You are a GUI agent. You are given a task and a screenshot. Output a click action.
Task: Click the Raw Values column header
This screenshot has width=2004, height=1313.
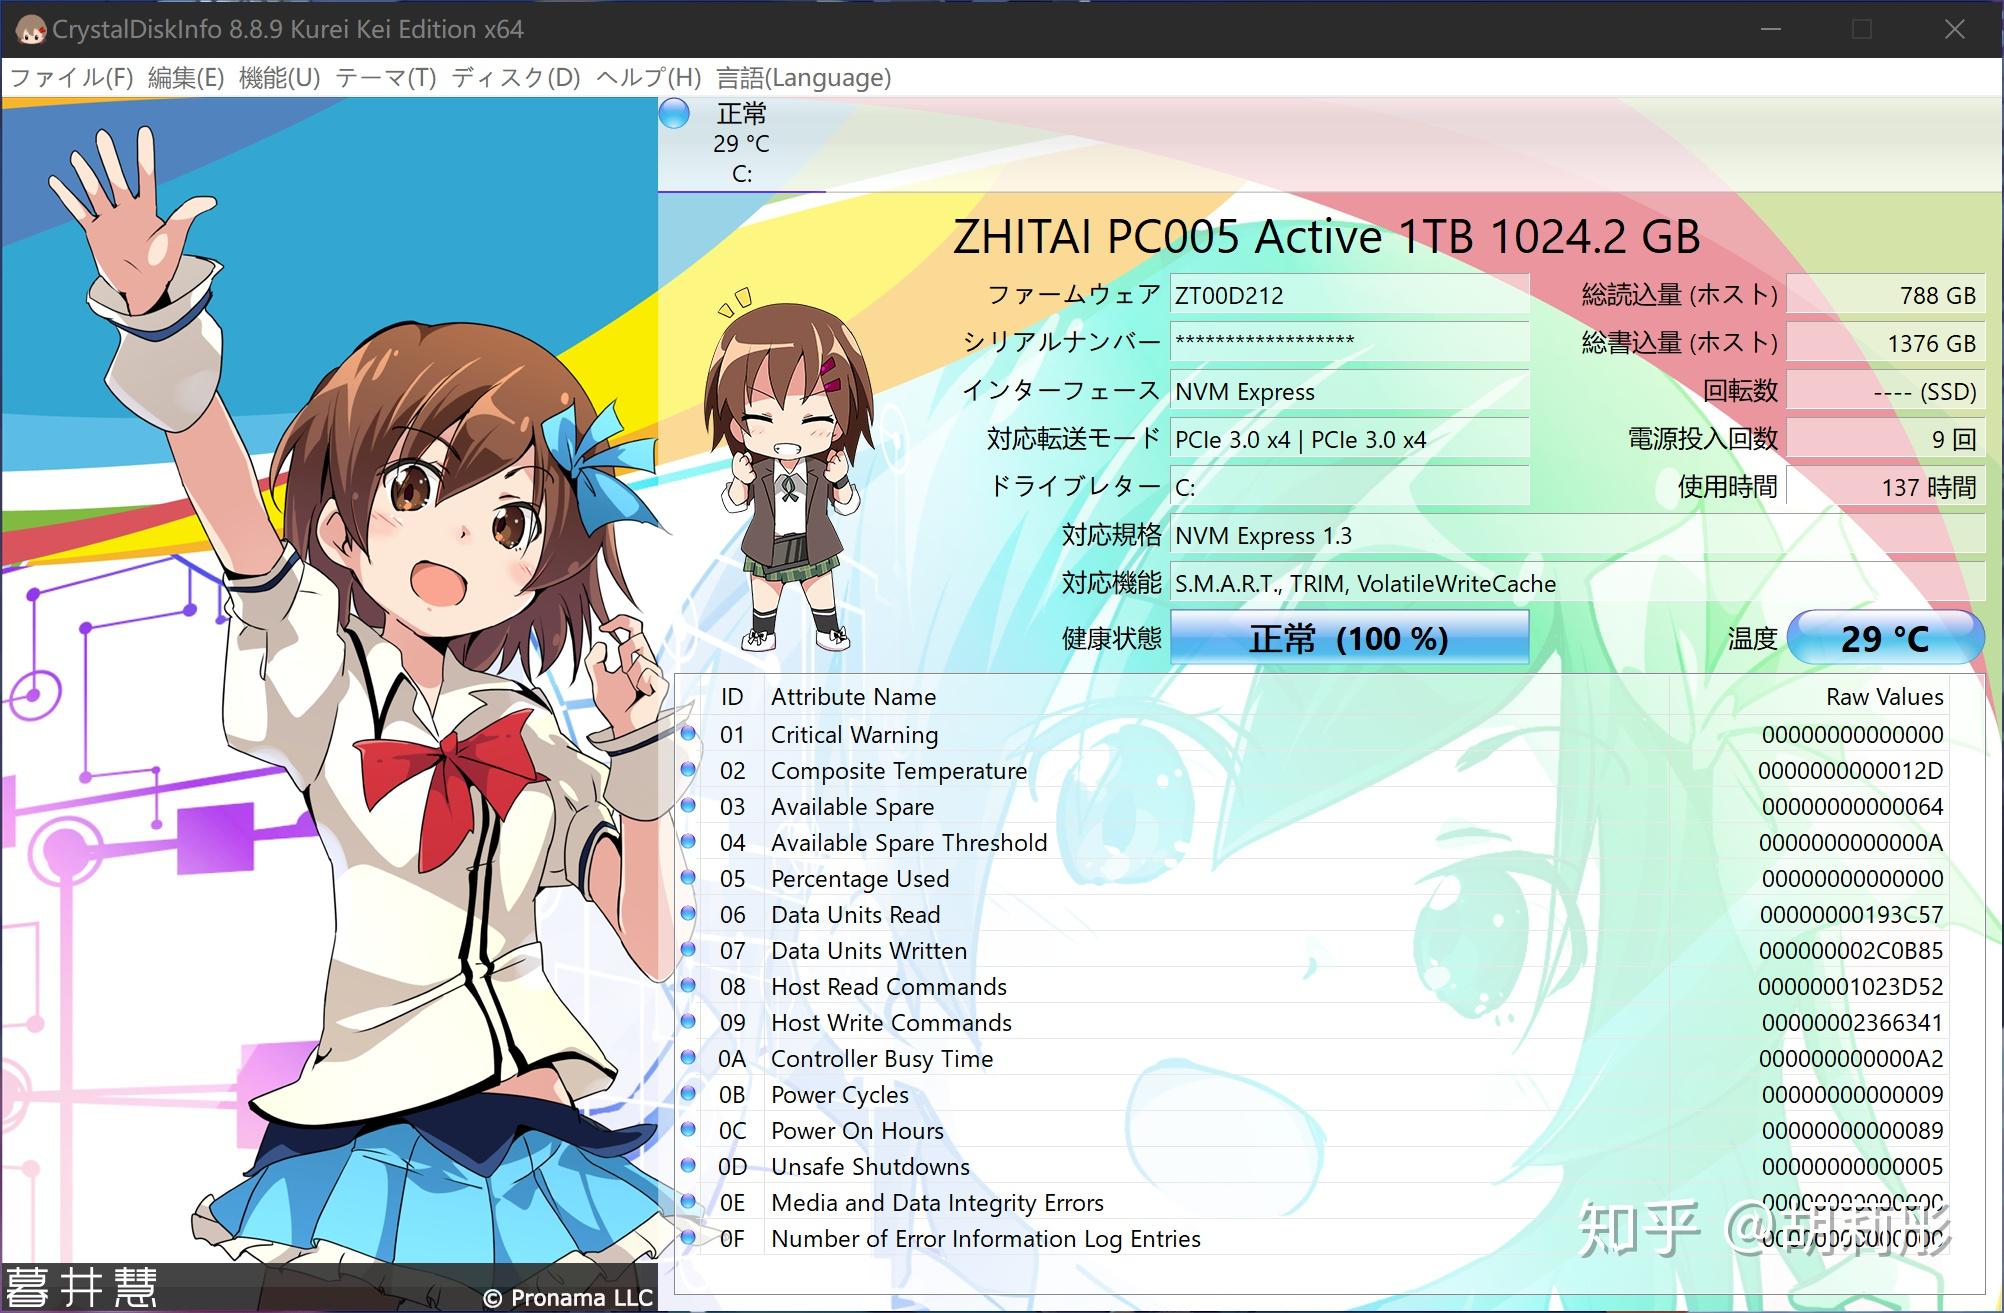pos(1884,696)
